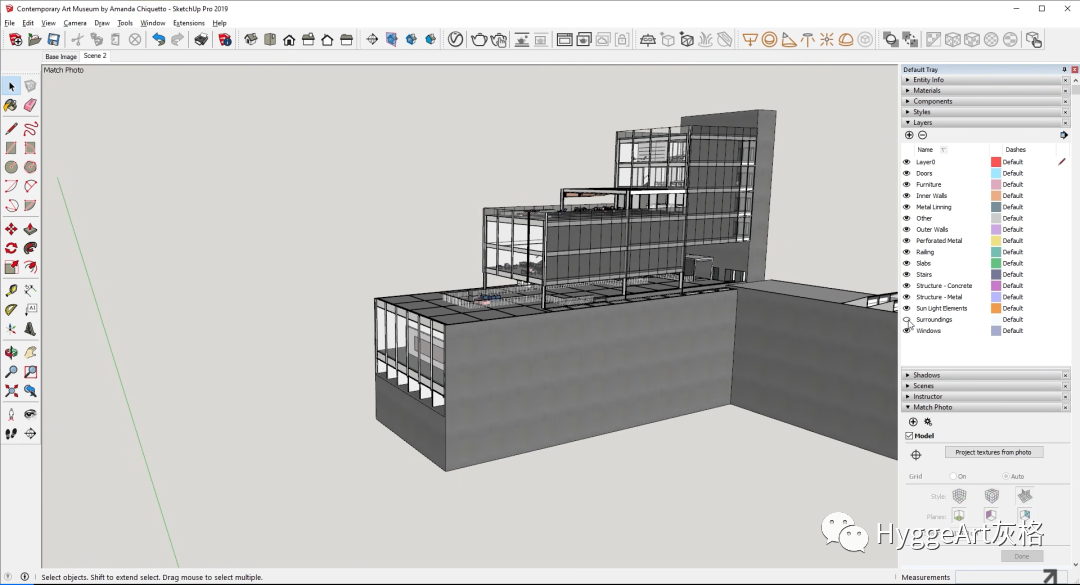Click Layer0 red color swatch
This screenshot has width=1080, height=585.
[995, 162]
